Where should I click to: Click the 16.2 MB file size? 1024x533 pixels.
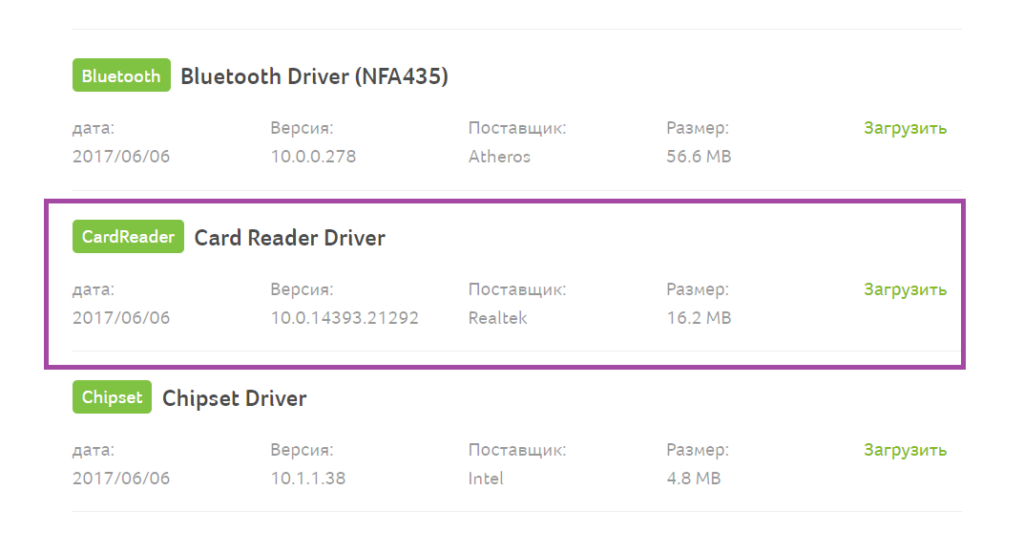tap(699, 318)
